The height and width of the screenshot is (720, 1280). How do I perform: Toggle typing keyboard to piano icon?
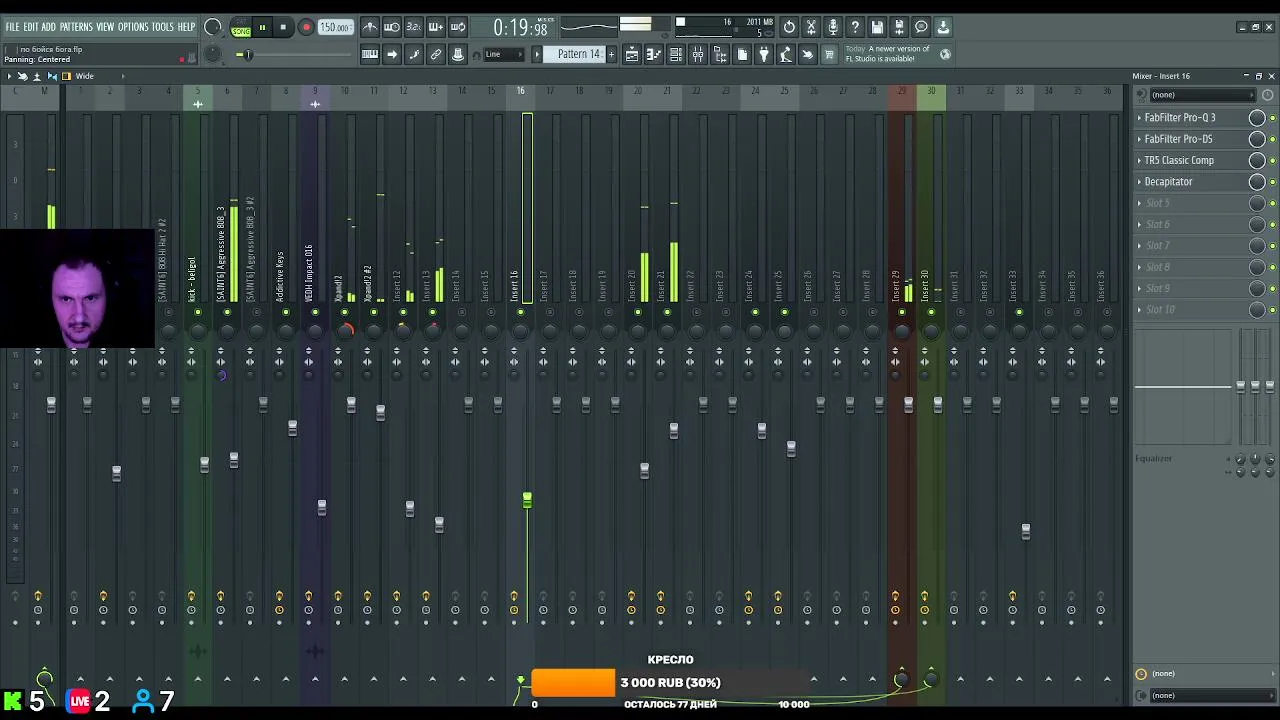pyautogui.click(x=370, y=54)
